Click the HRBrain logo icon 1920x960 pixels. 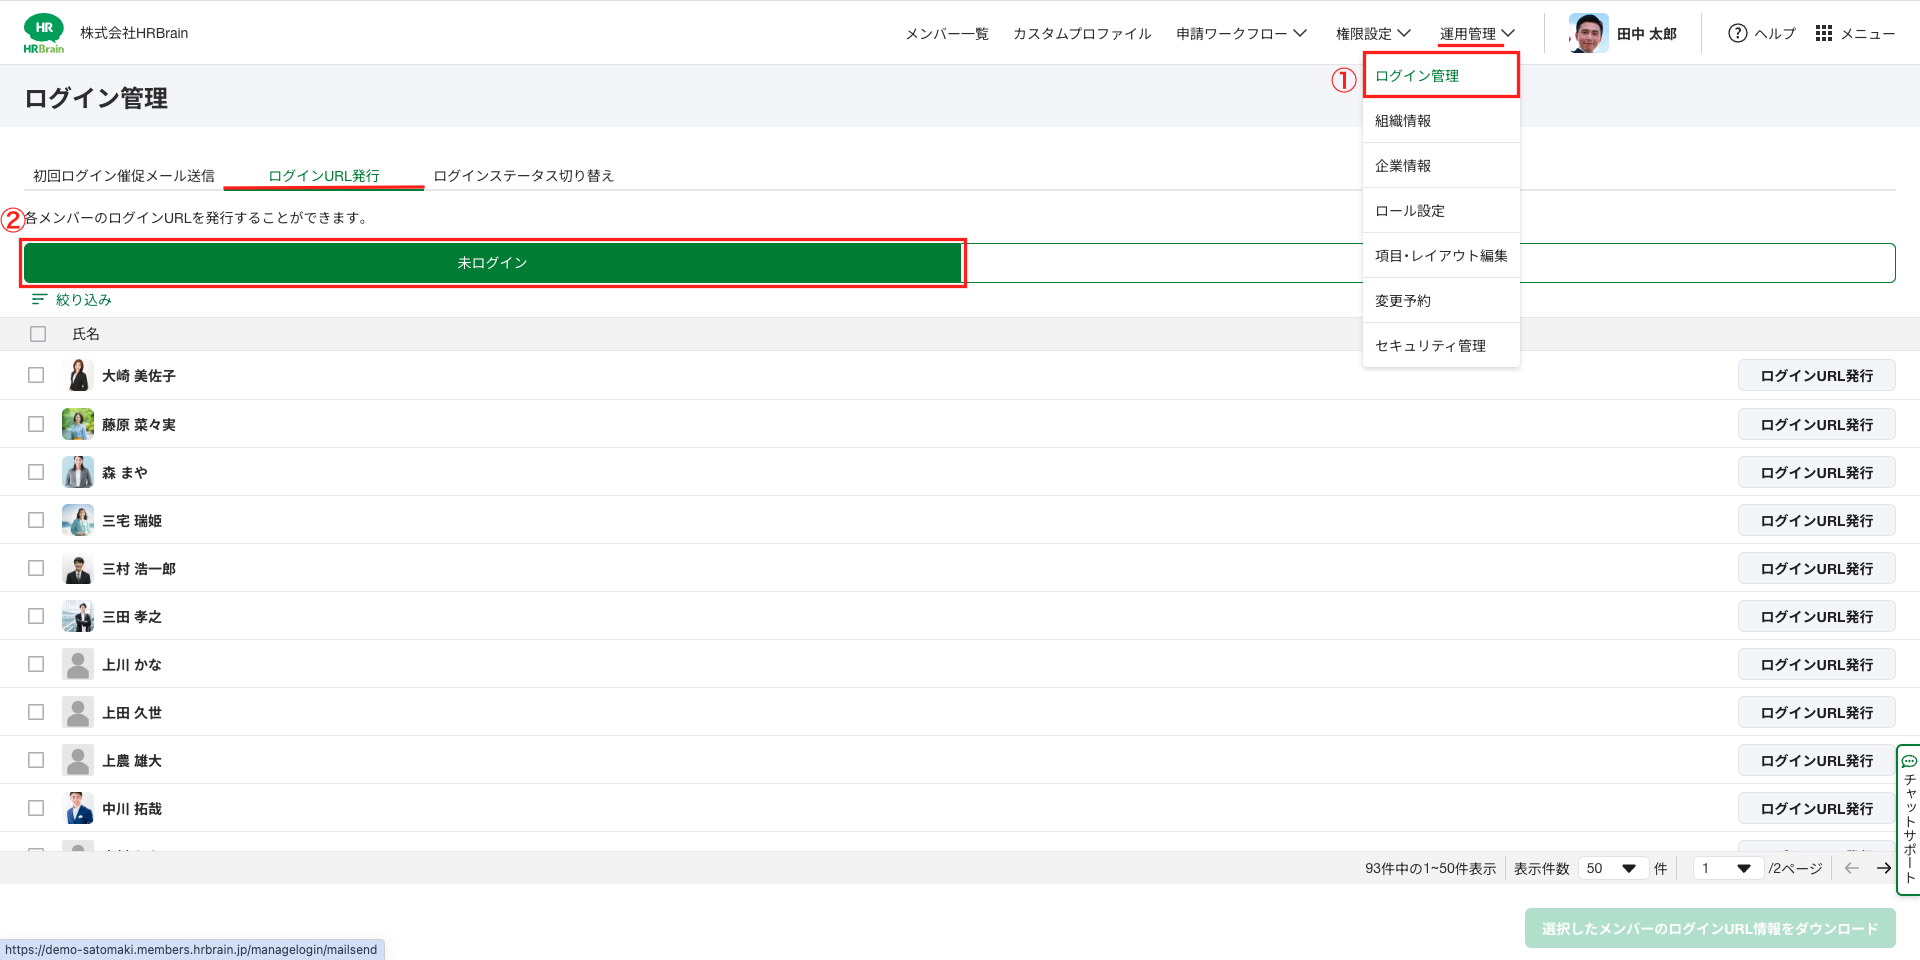pyautogui.click(x=44, y=33)
